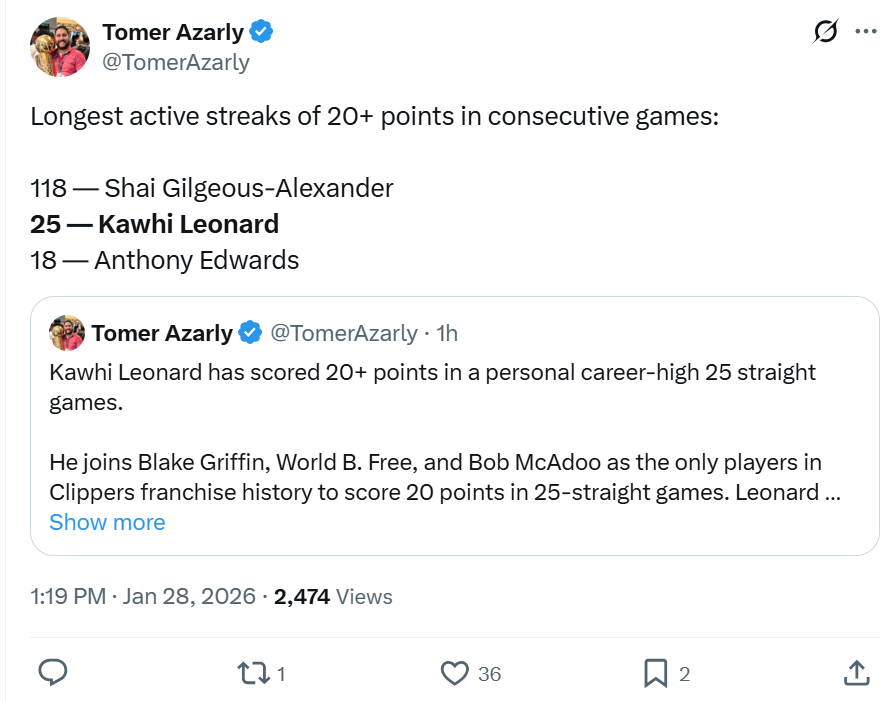This screenshot has width=894, height=701.
Task: Click the reply comment icon
Action: [x=52, y=673]
